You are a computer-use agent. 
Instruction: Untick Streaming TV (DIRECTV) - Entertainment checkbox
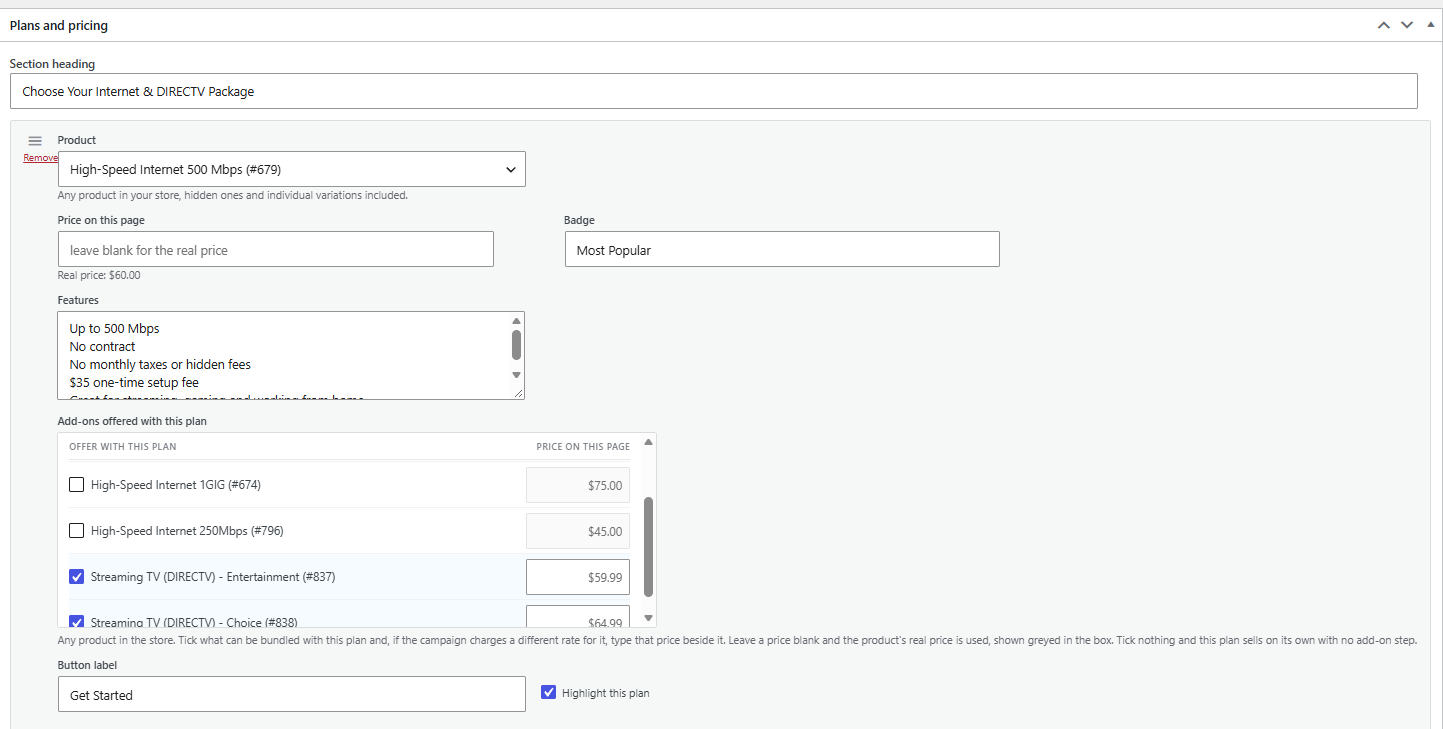[76, 577]
